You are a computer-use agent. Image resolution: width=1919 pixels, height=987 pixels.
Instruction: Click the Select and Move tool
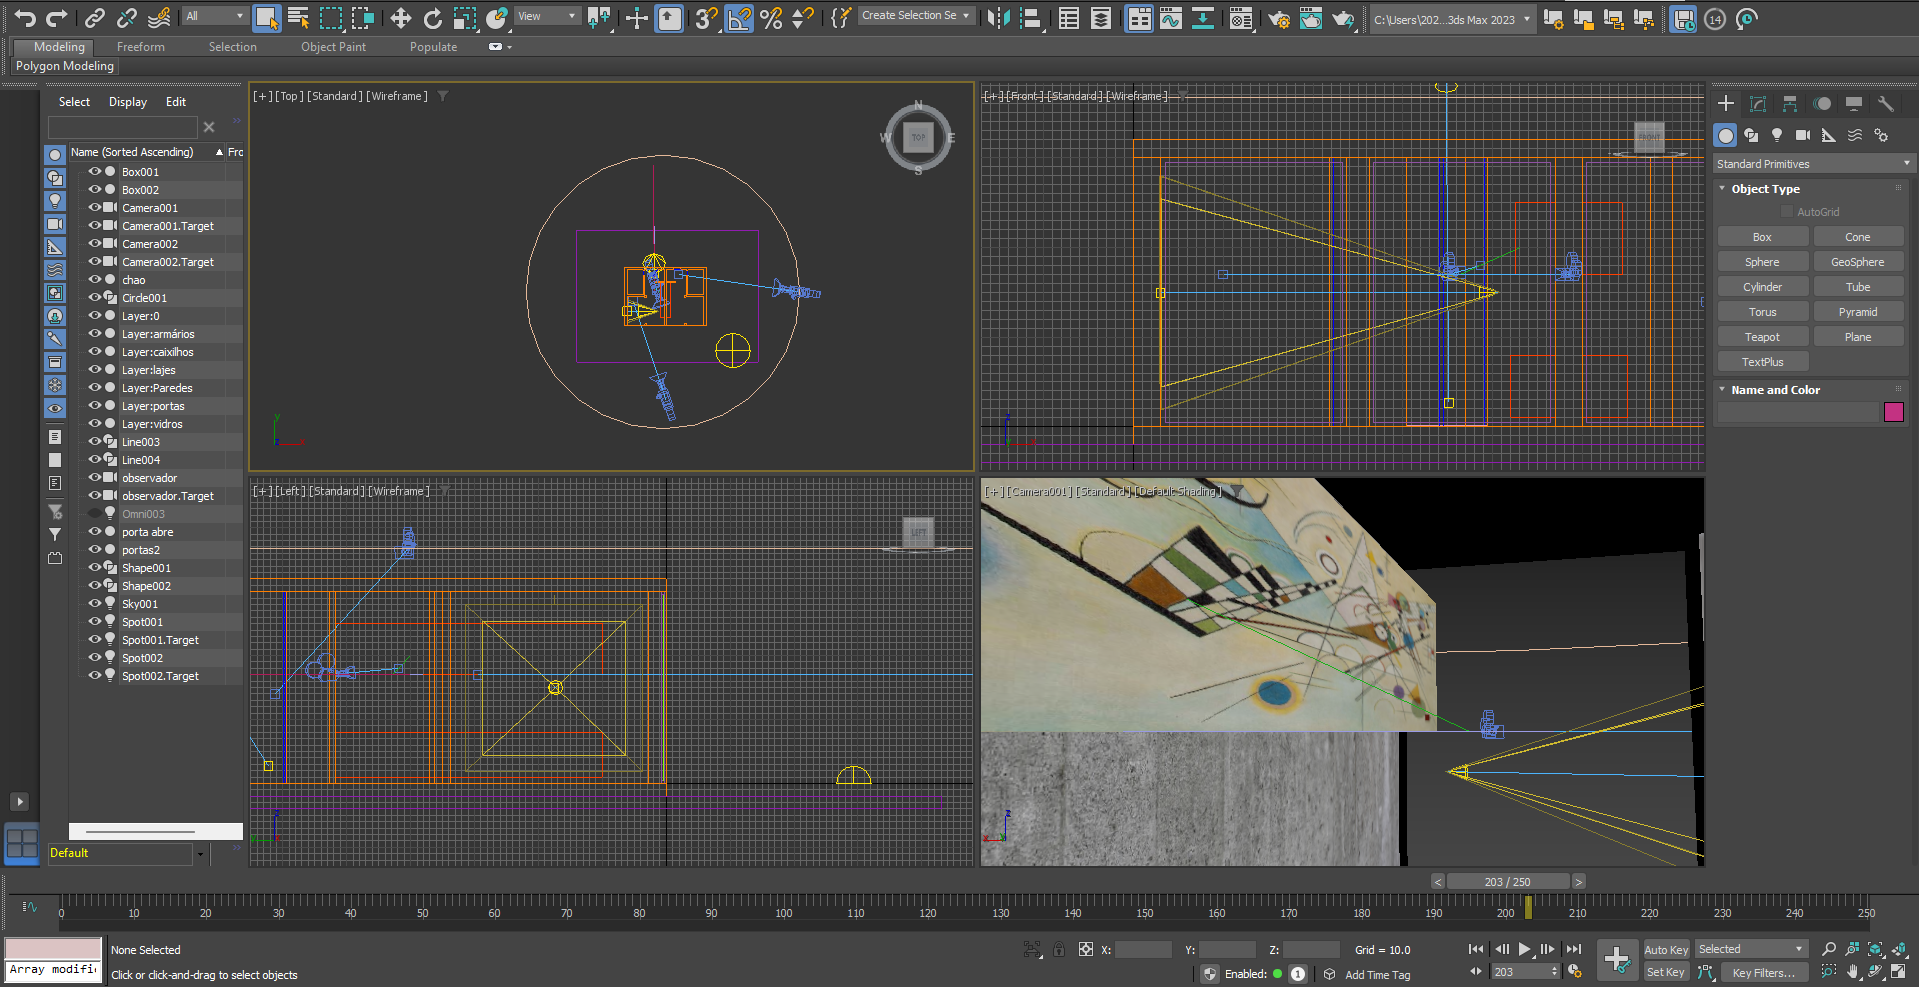[400, 18]
